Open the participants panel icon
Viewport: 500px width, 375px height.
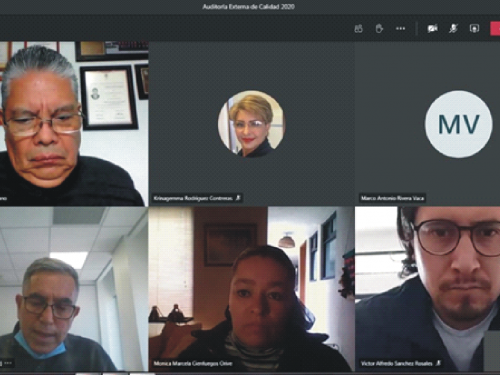(x=358, y=29)
